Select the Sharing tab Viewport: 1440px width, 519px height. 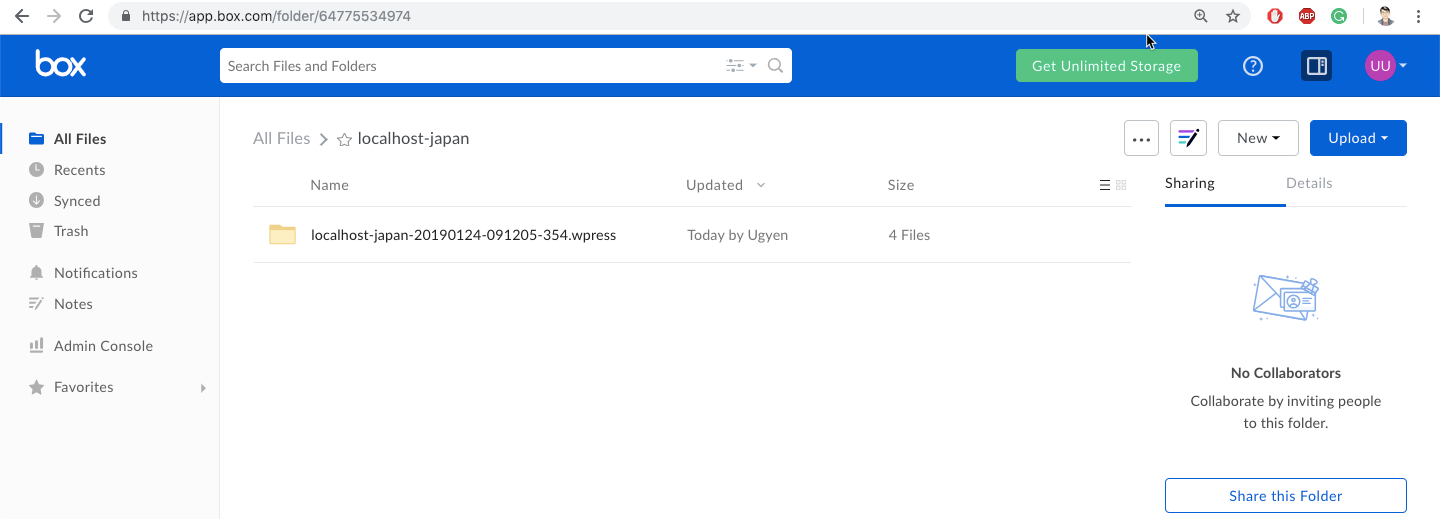[1190, 183]
